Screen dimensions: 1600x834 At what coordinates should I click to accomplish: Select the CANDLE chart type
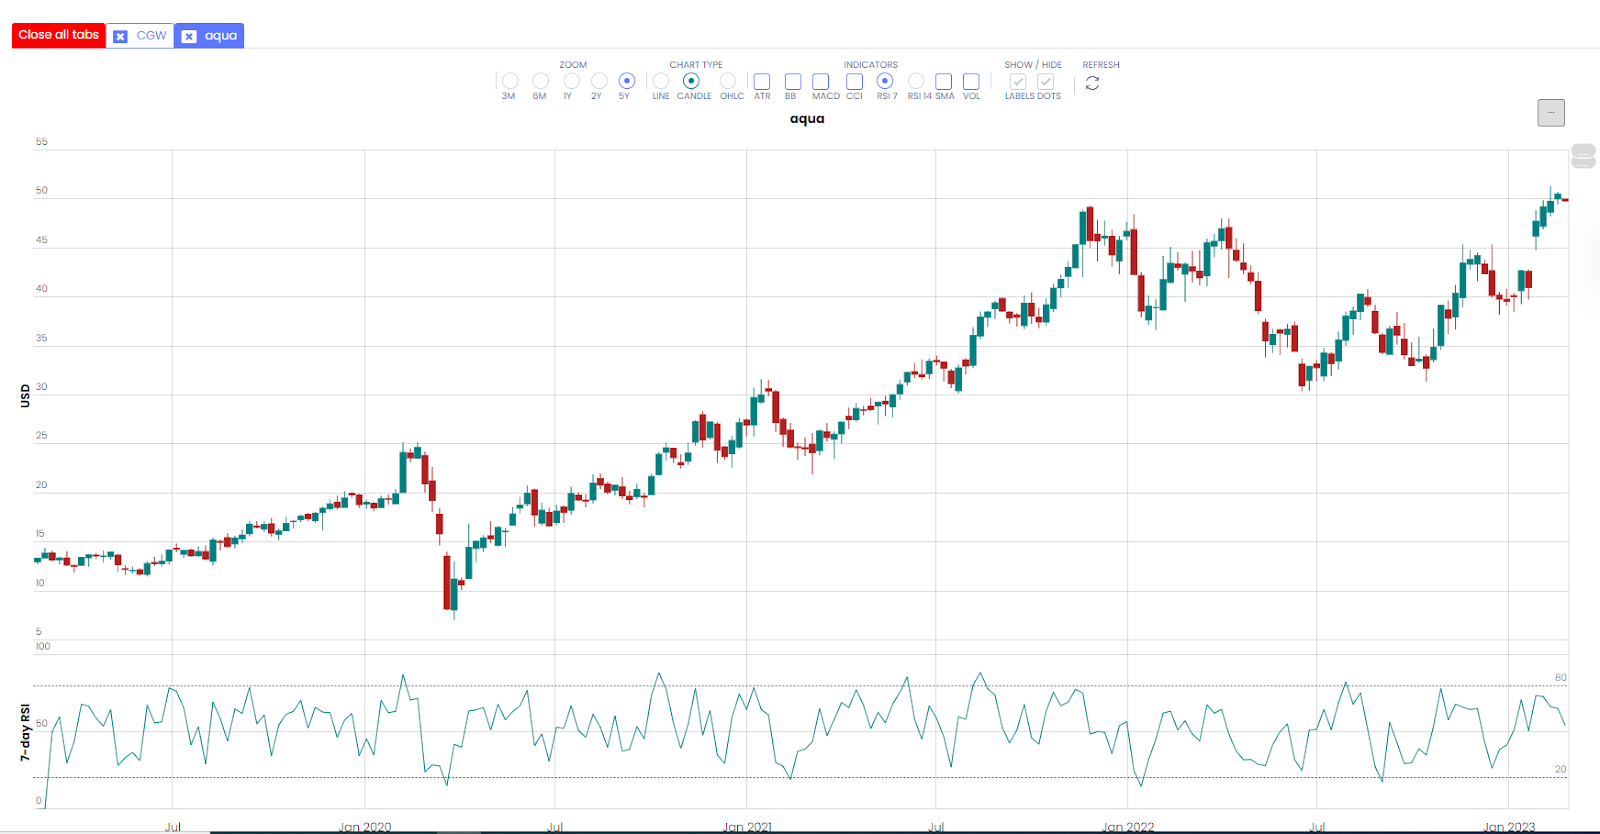[x=691, y=81]
